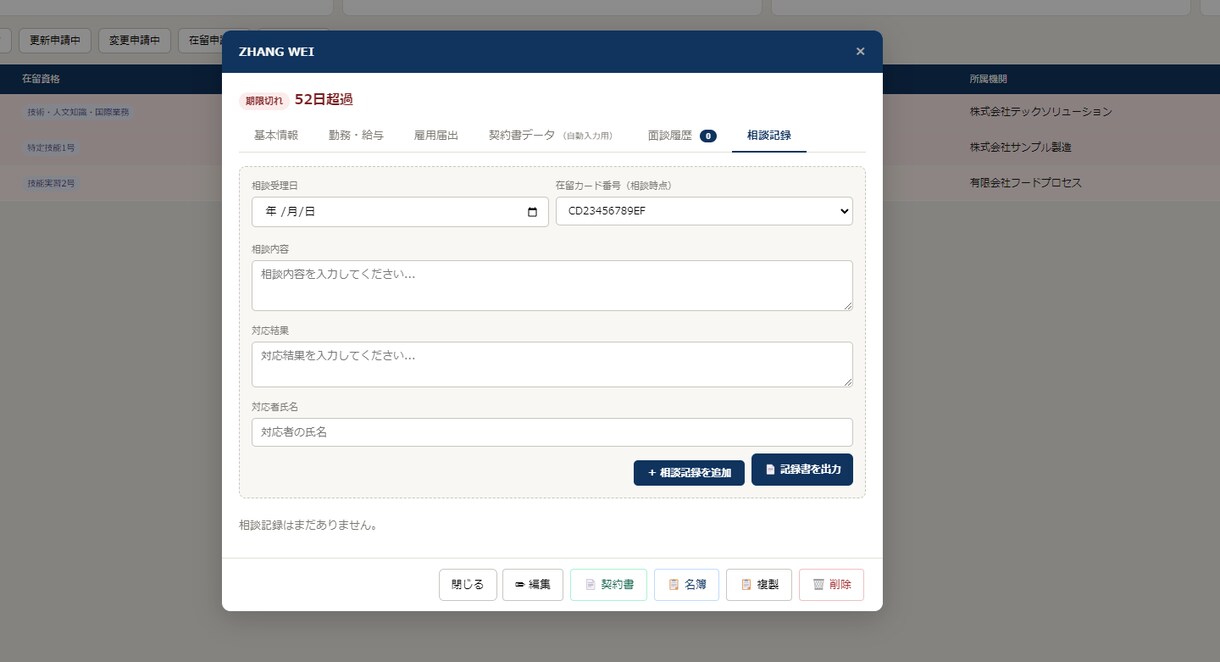Click the 契約書 button
Image resolution: width=1220 pixels, height=662 pixels.
[609, 585]
